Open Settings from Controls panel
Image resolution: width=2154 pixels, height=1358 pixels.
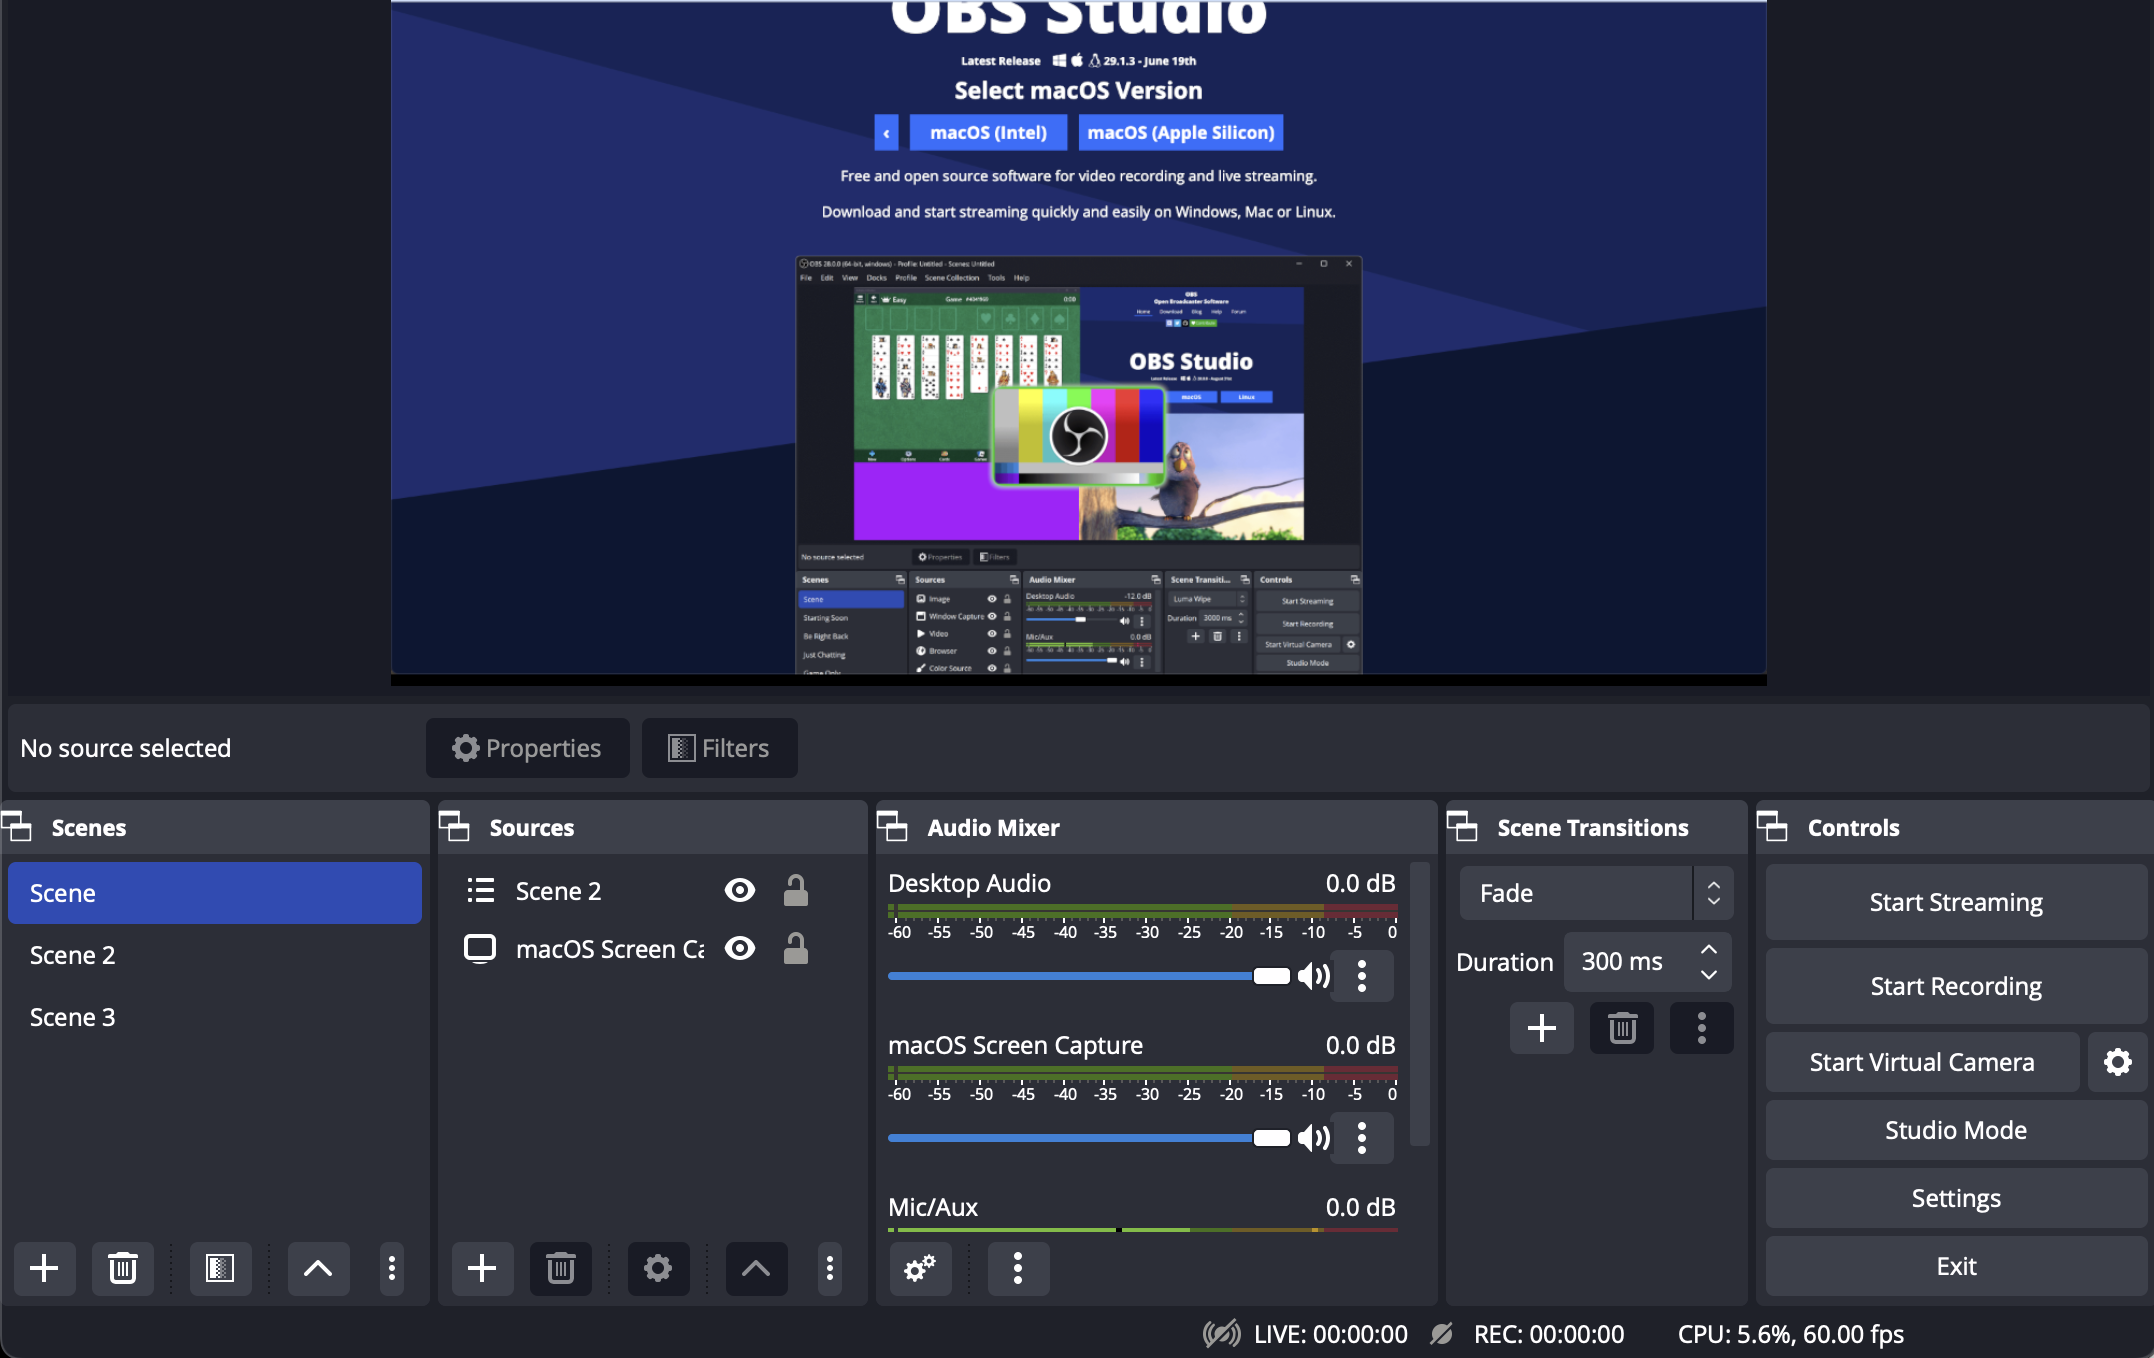[1955, 1198]
